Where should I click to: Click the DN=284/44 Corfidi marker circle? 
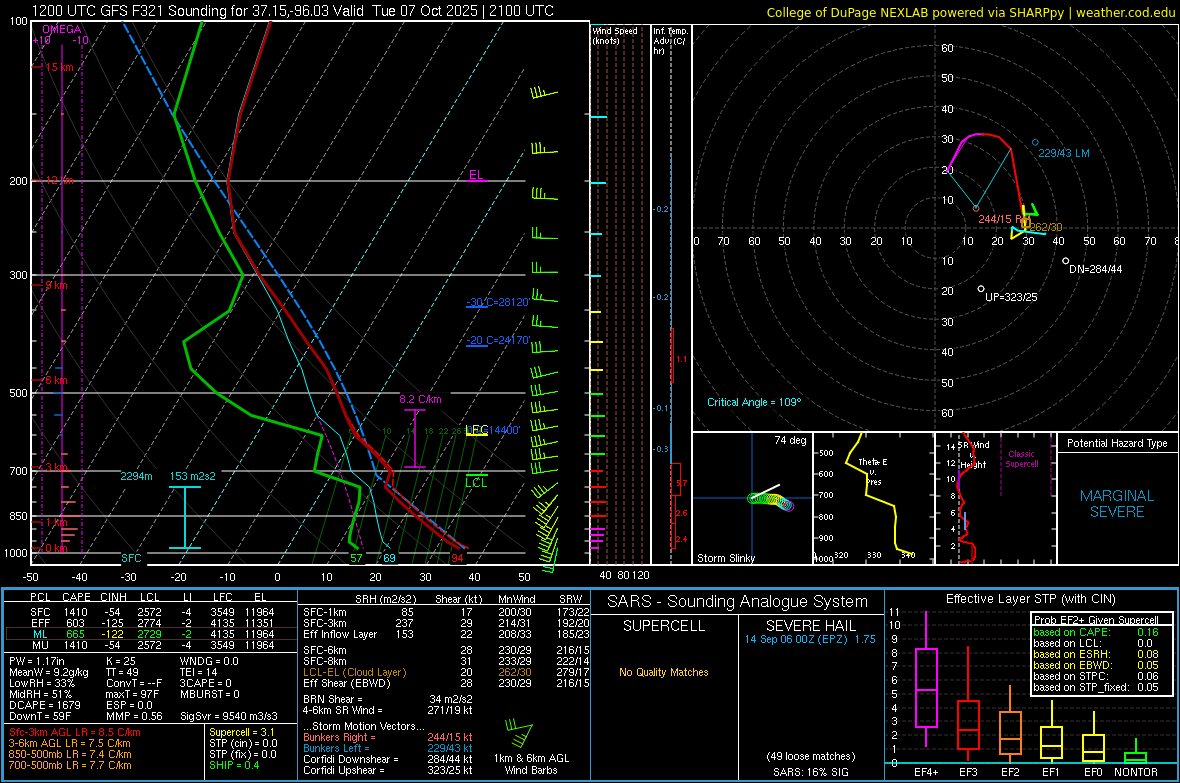(1066, 261)
